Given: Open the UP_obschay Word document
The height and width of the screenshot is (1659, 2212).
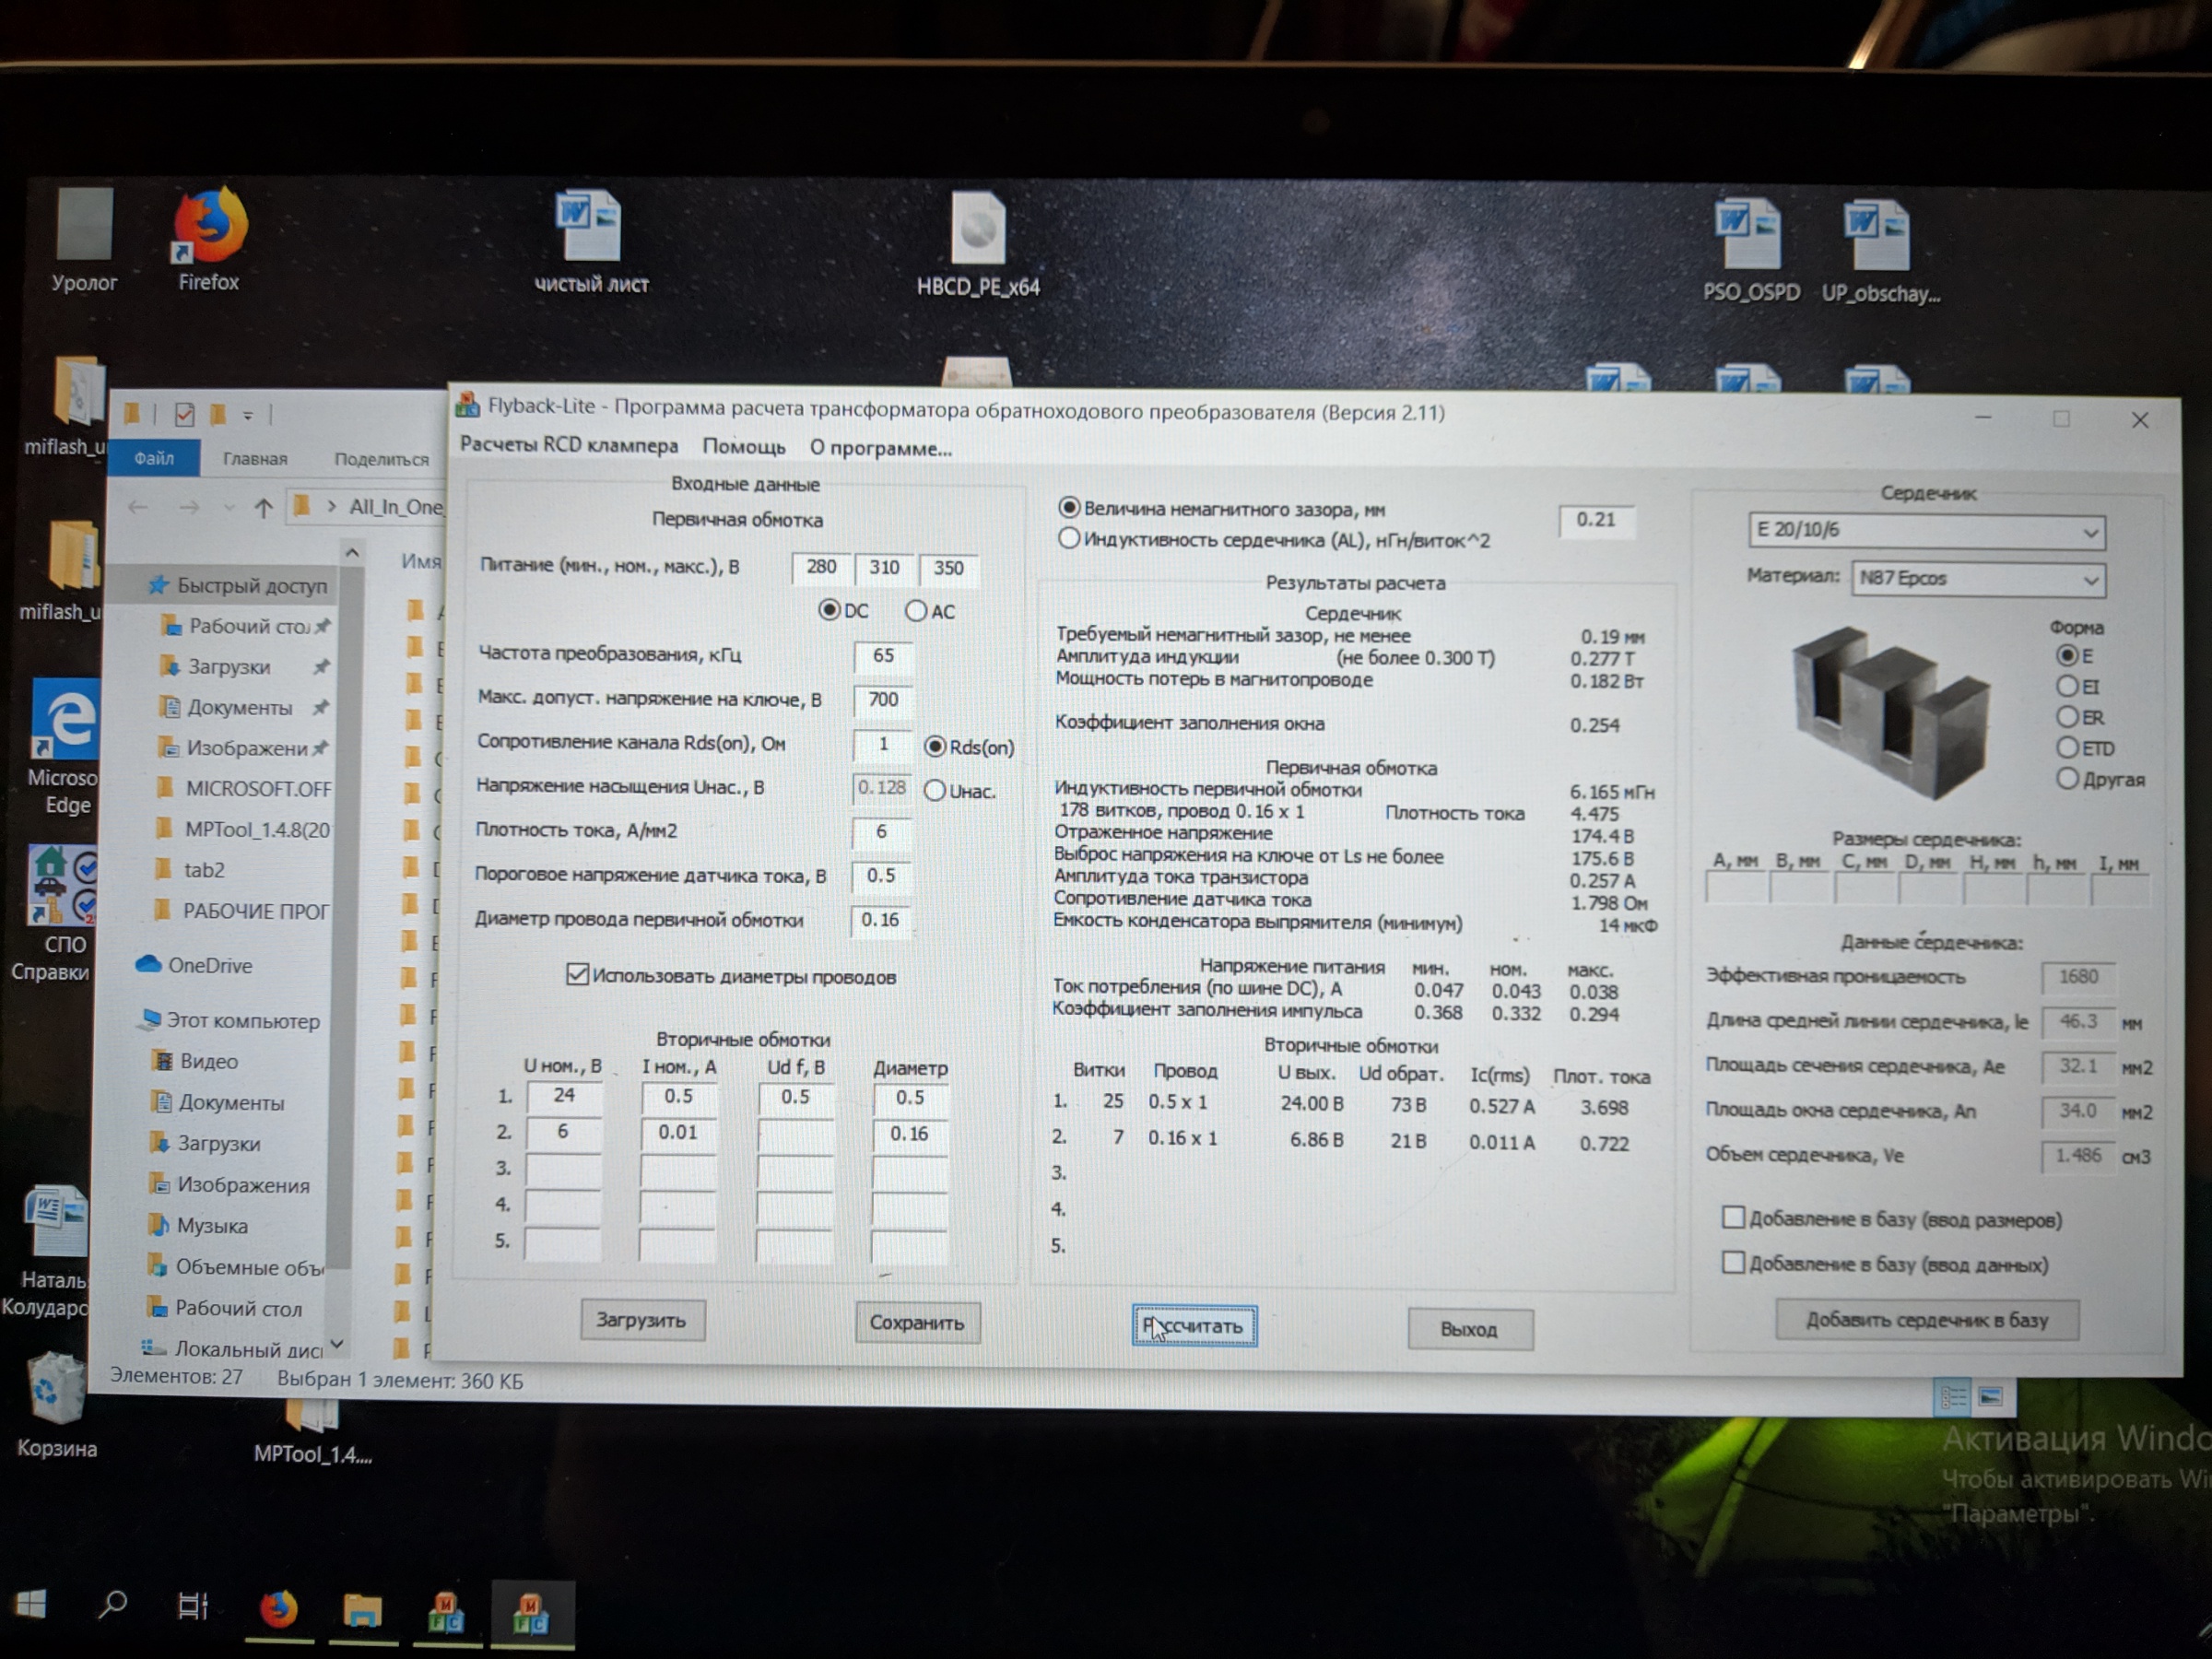Looking at the screenshot, I should tap(1880, 250).
